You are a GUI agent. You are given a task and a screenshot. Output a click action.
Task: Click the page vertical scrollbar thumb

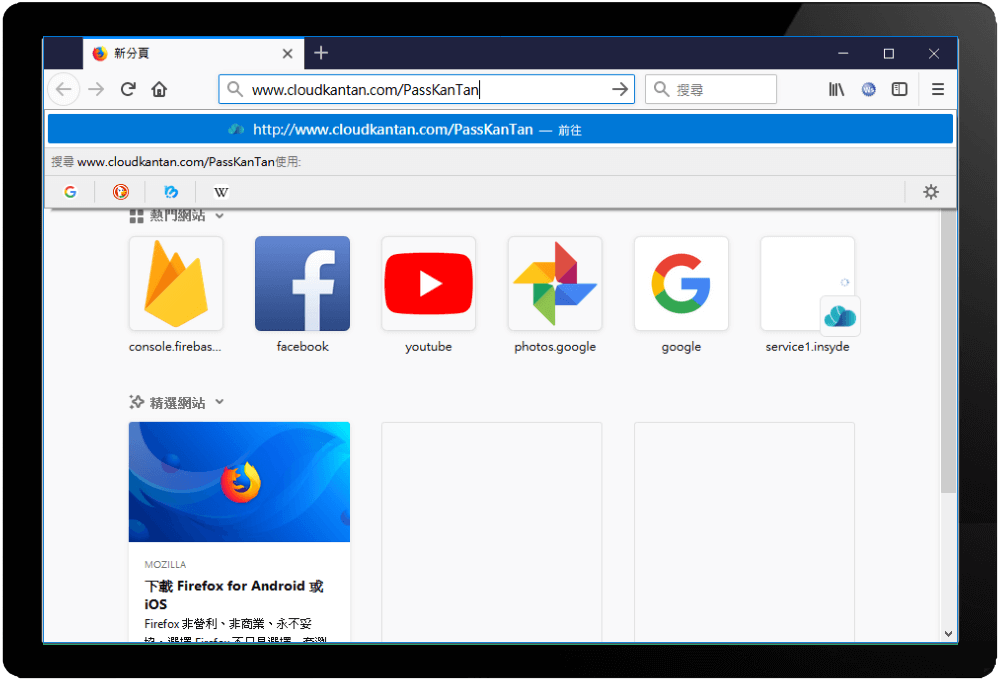pyautogui.click(x=948, y=350)
